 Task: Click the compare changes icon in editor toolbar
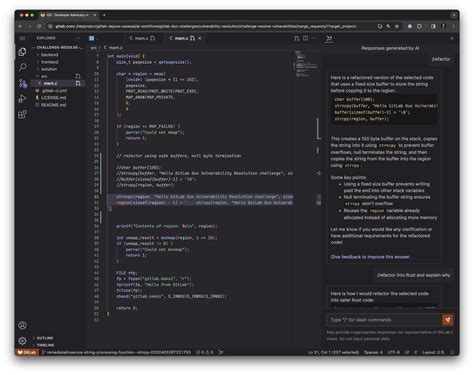tap(296, 39)
